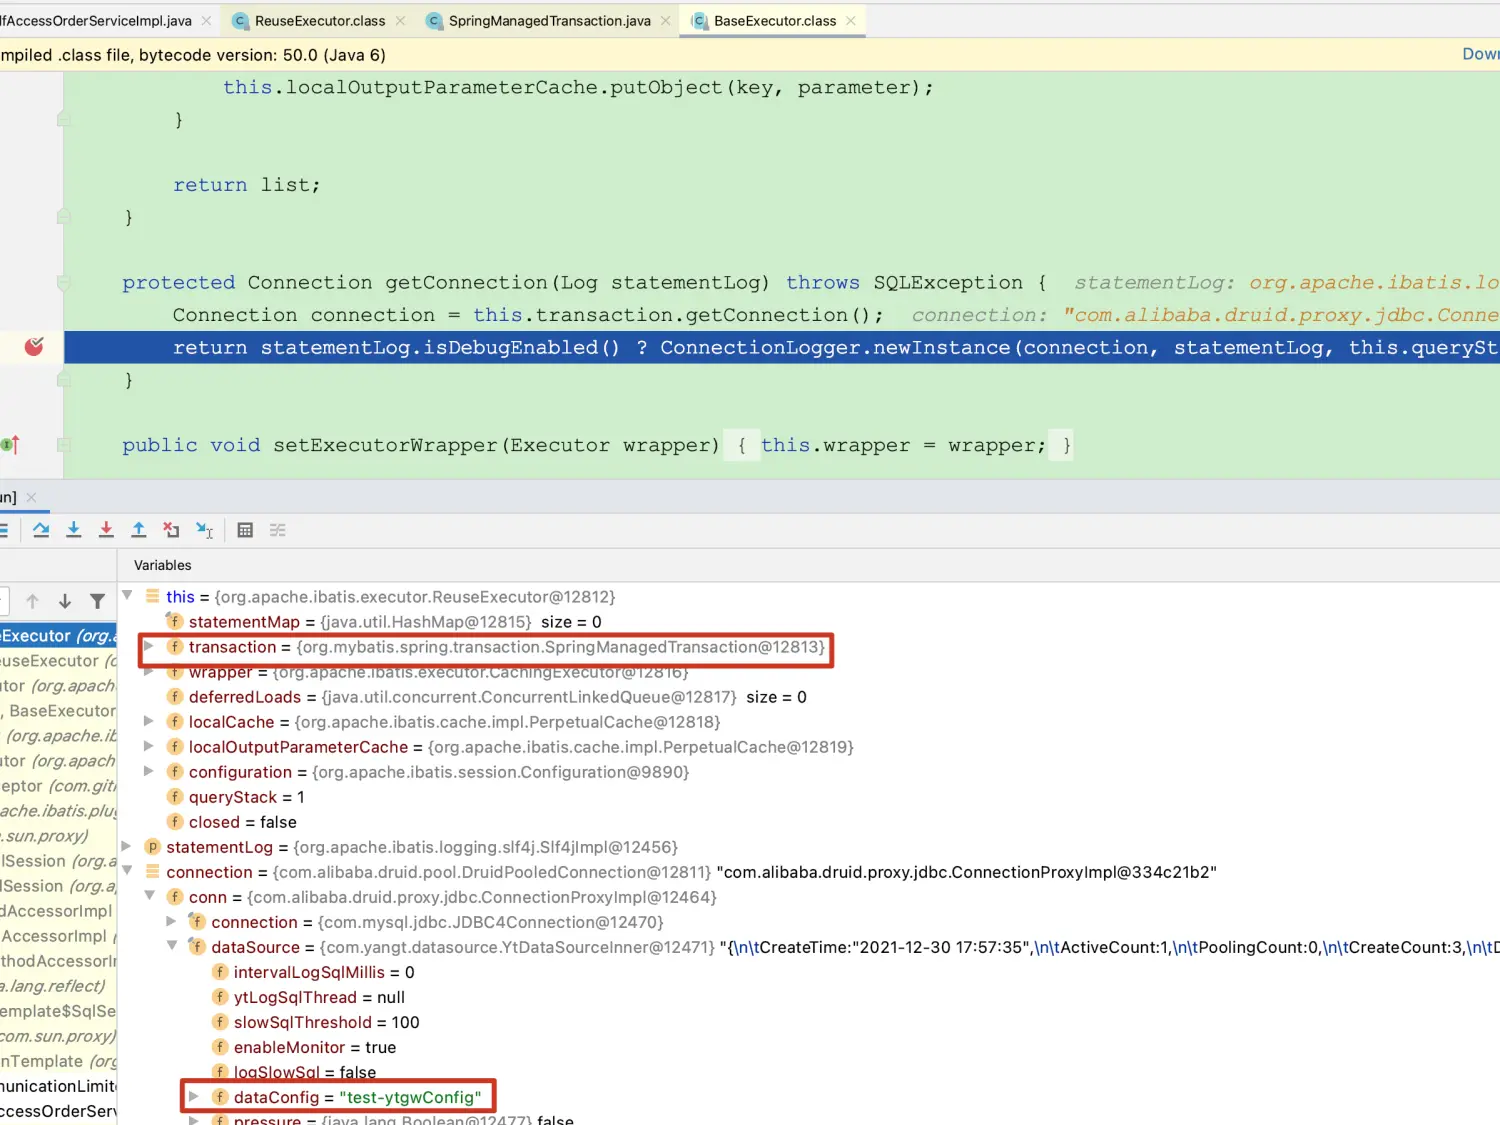Image resolution: width=1500 pixels, height=1125 pixels.
Task: Switch to ReuseExecutor.class tab
Action: point(320,21)
